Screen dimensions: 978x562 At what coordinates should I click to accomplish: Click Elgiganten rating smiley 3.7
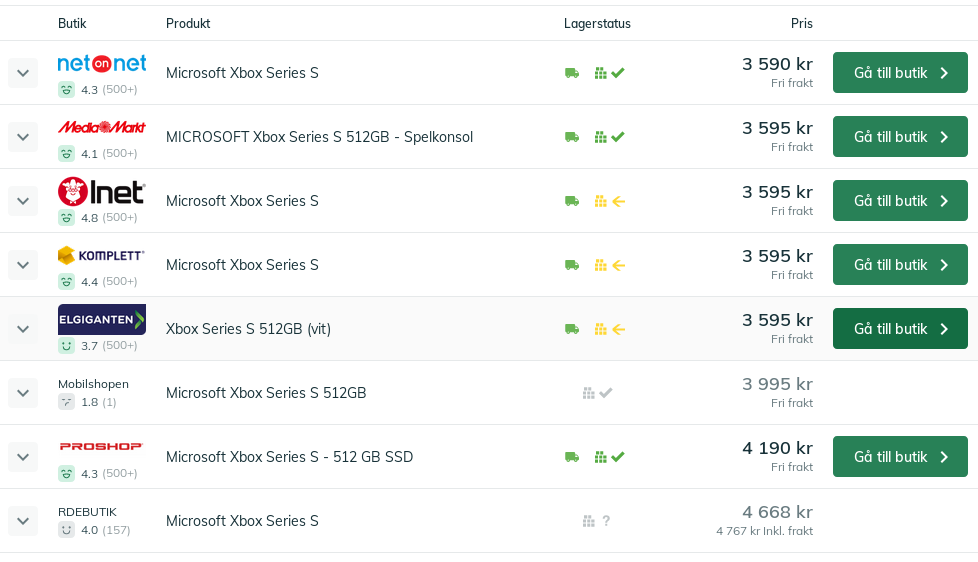67,346
